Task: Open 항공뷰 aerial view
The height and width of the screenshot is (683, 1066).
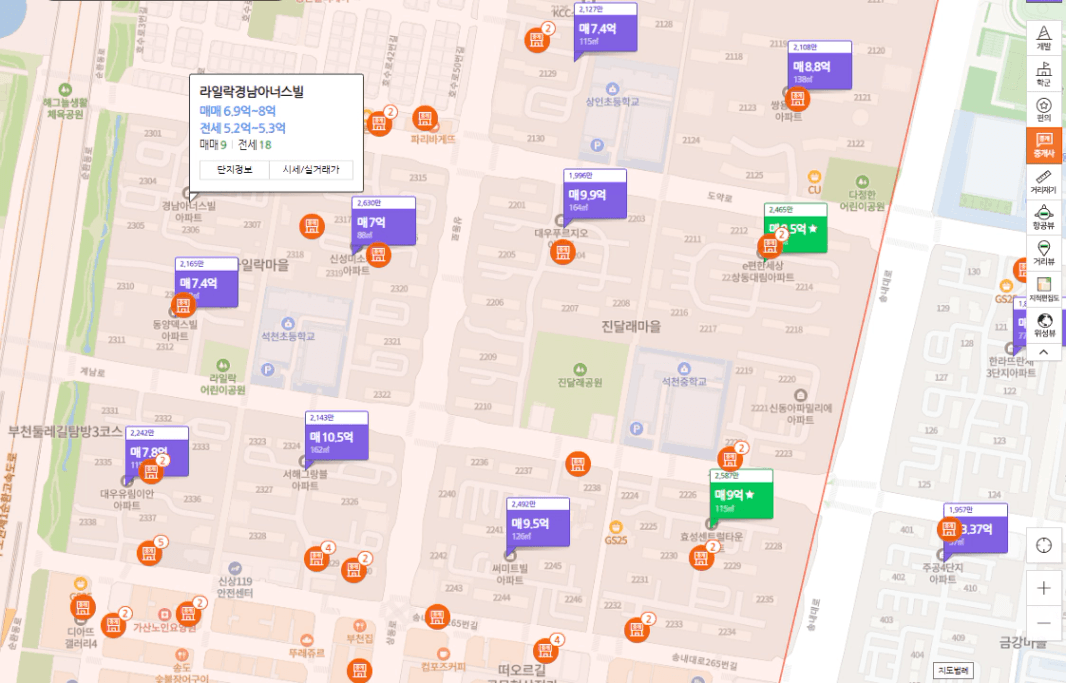Action: pyautogui.click(x=1044, y=217)
